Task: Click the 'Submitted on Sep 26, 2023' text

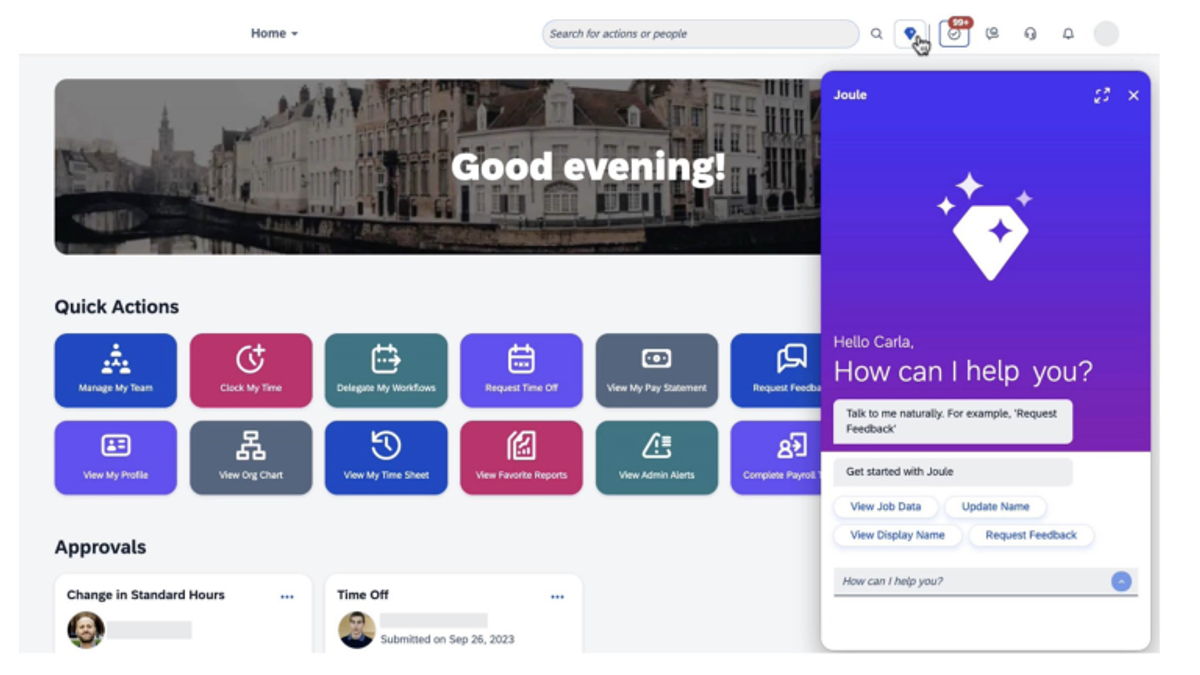Action: (447, 639)
